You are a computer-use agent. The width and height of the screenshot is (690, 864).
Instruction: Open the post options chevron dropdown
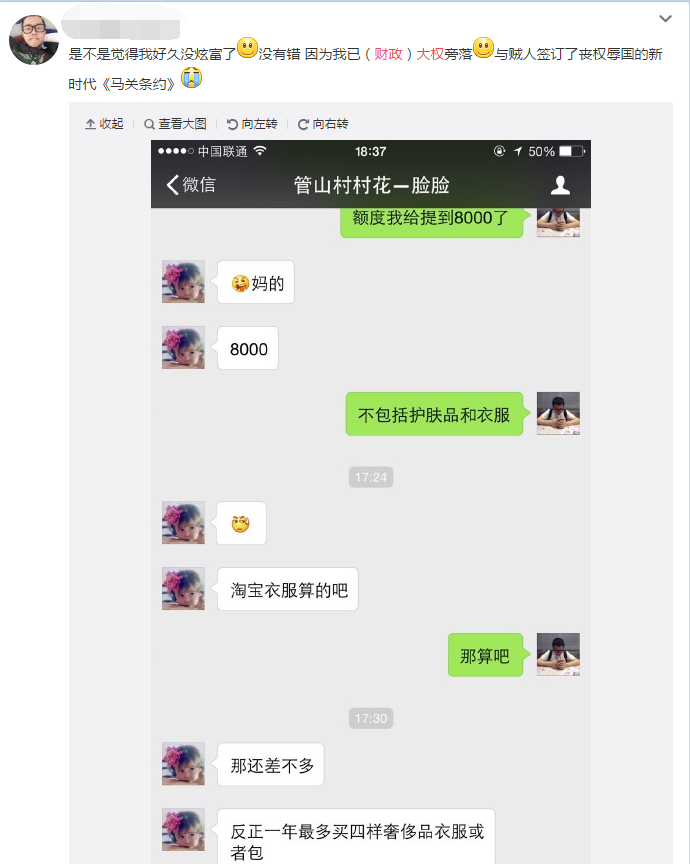tap(665, 19)
